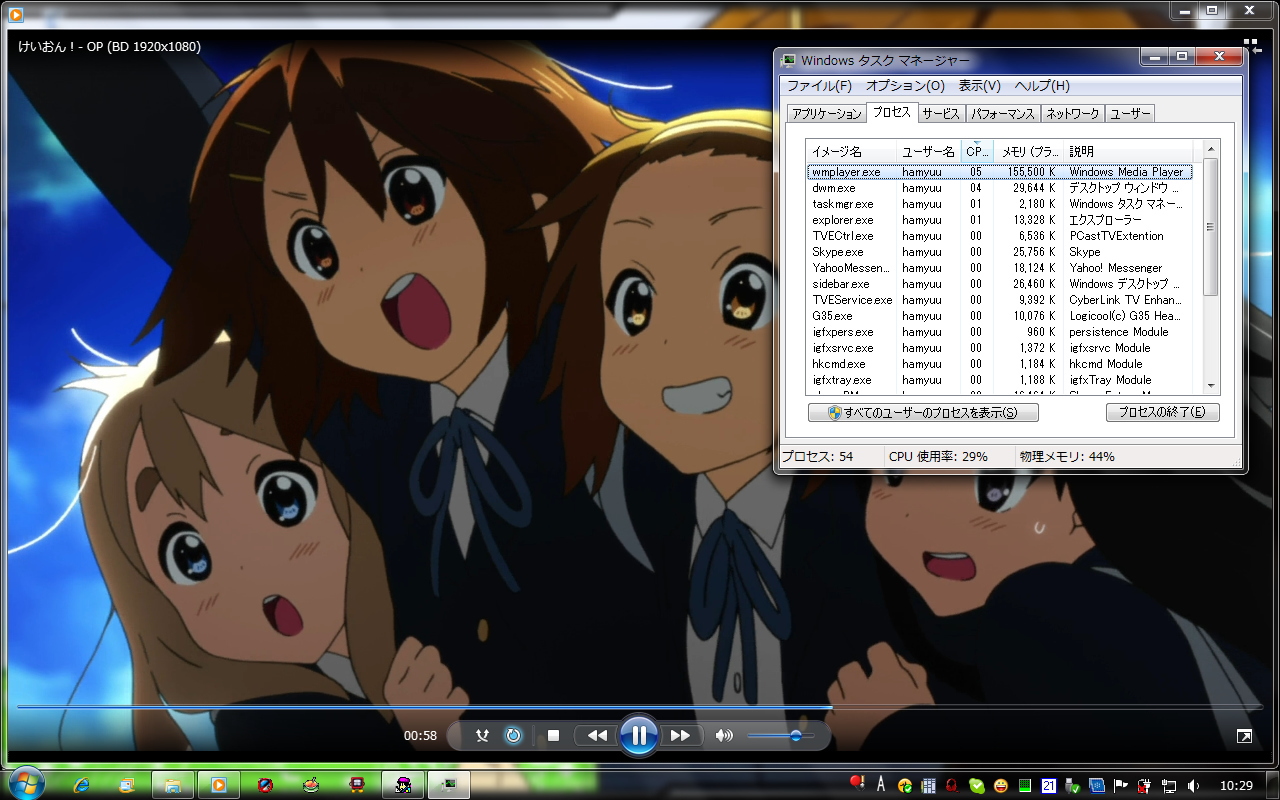Switch to the ネットワーク tab
The width and height of the screenshot is (1280, 800).
pyautogui.click(x=1072, y=114)
